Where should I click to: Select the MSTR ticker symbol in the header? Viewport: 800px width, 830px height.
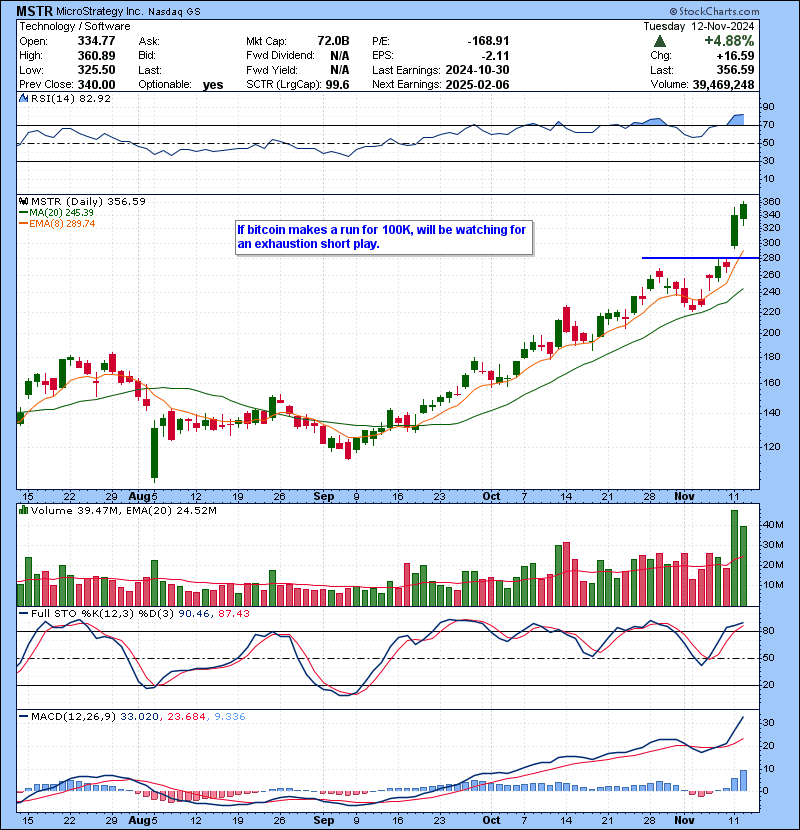pos(34,11)
